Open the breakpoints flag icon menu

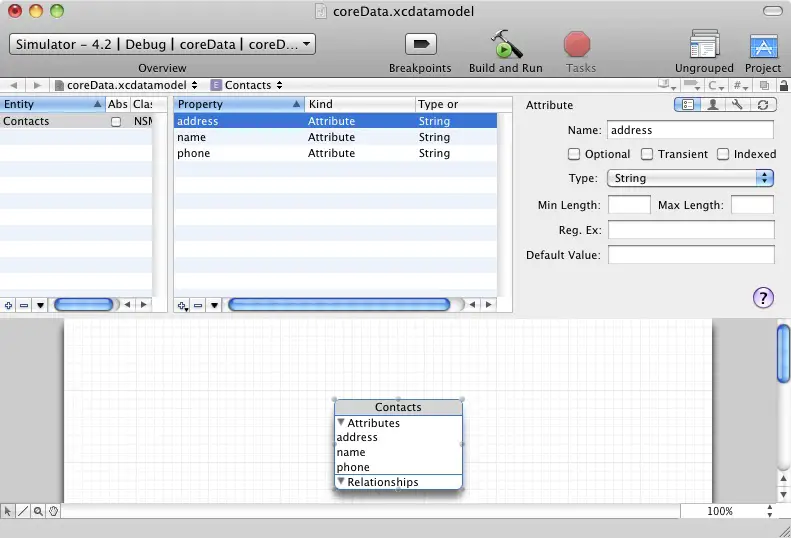692,85
